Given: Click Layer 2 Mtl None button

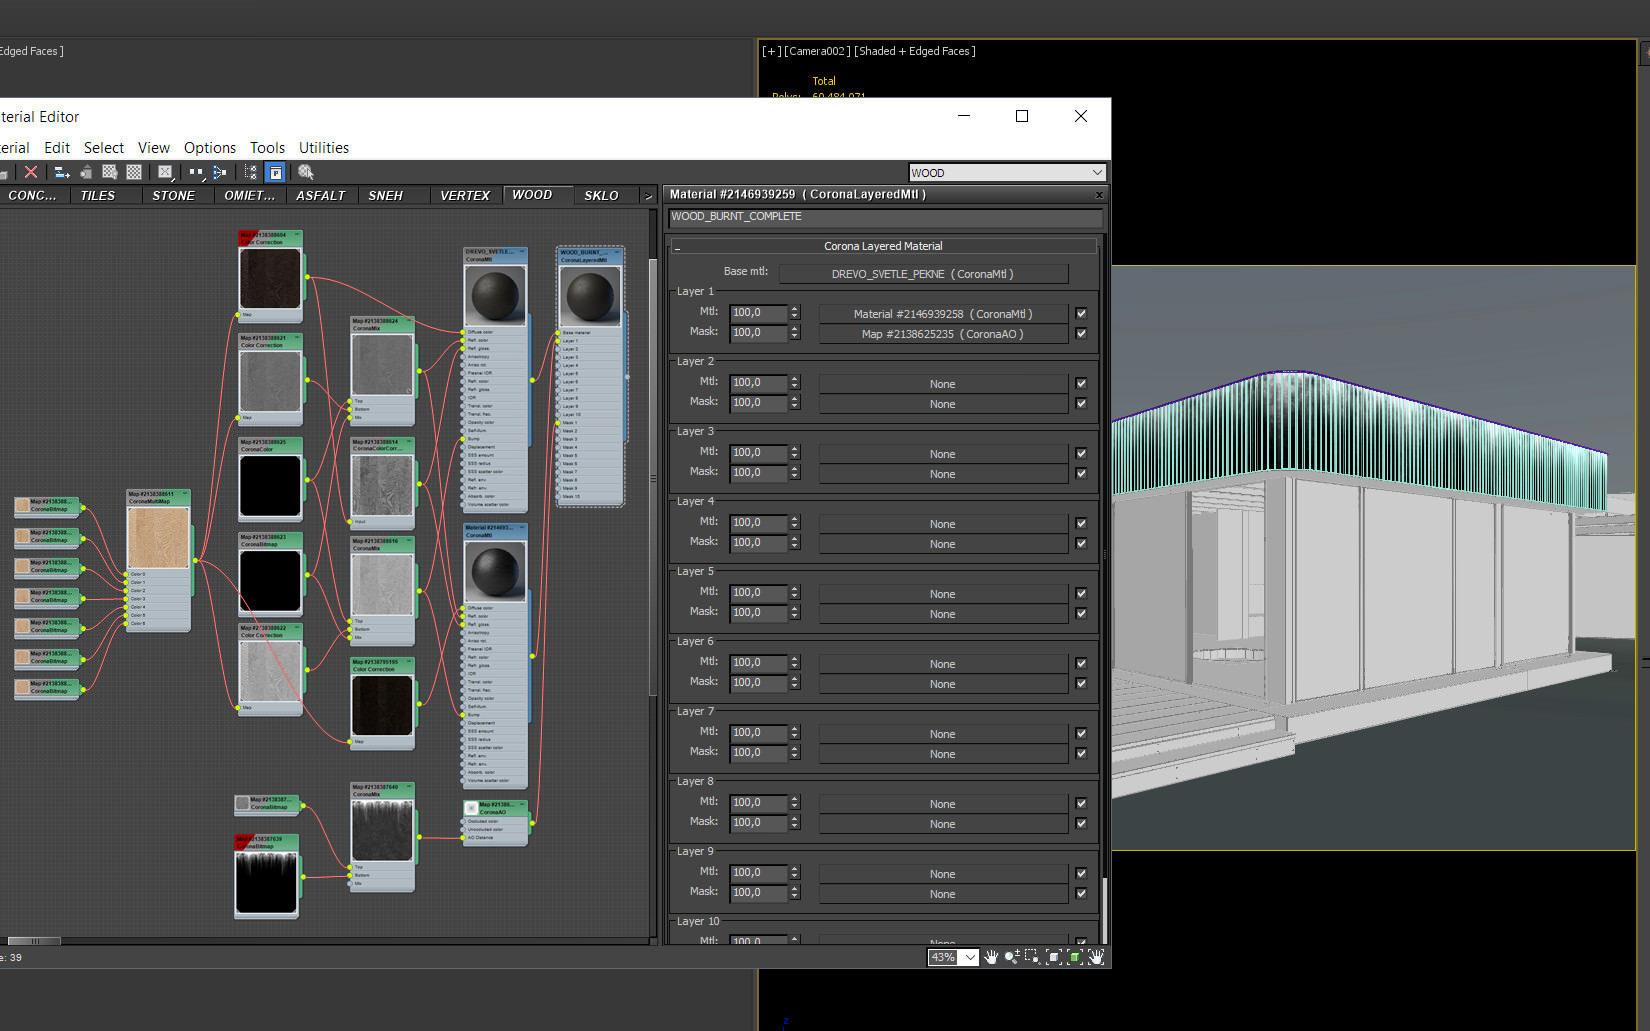Looking at the screenshot, I should 943,384.
